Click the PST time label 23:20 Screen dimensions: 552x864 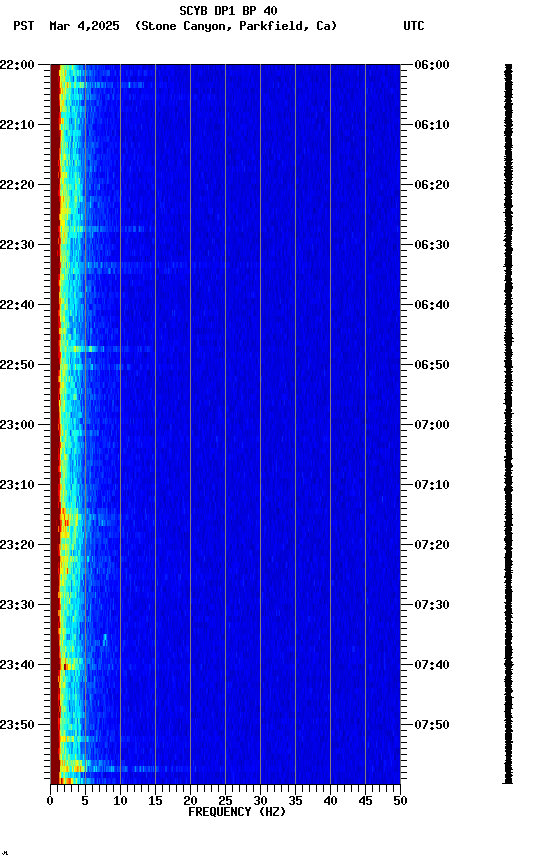tap(17, 545)
